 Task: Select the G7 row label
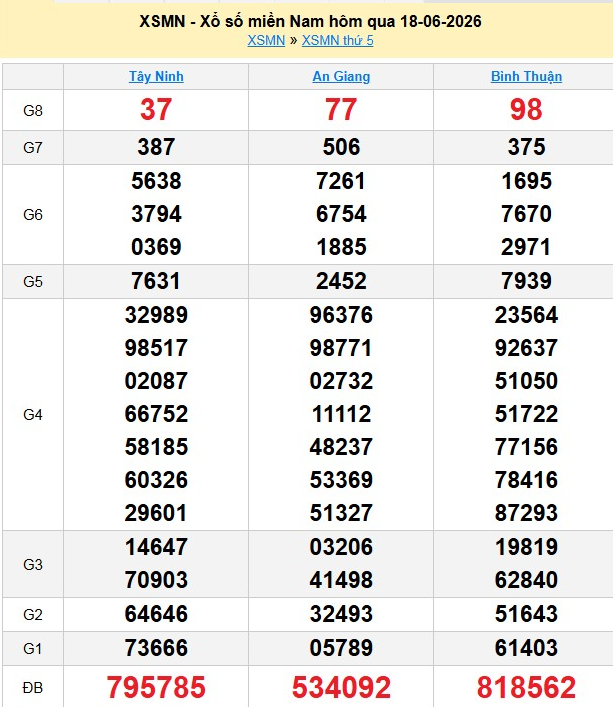33,147
